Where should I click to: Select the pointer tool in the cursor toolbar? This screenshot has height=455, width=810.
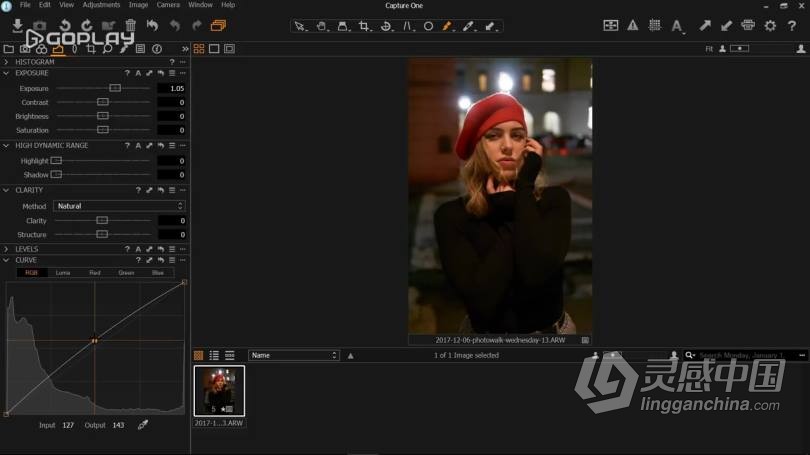[299, 26]
